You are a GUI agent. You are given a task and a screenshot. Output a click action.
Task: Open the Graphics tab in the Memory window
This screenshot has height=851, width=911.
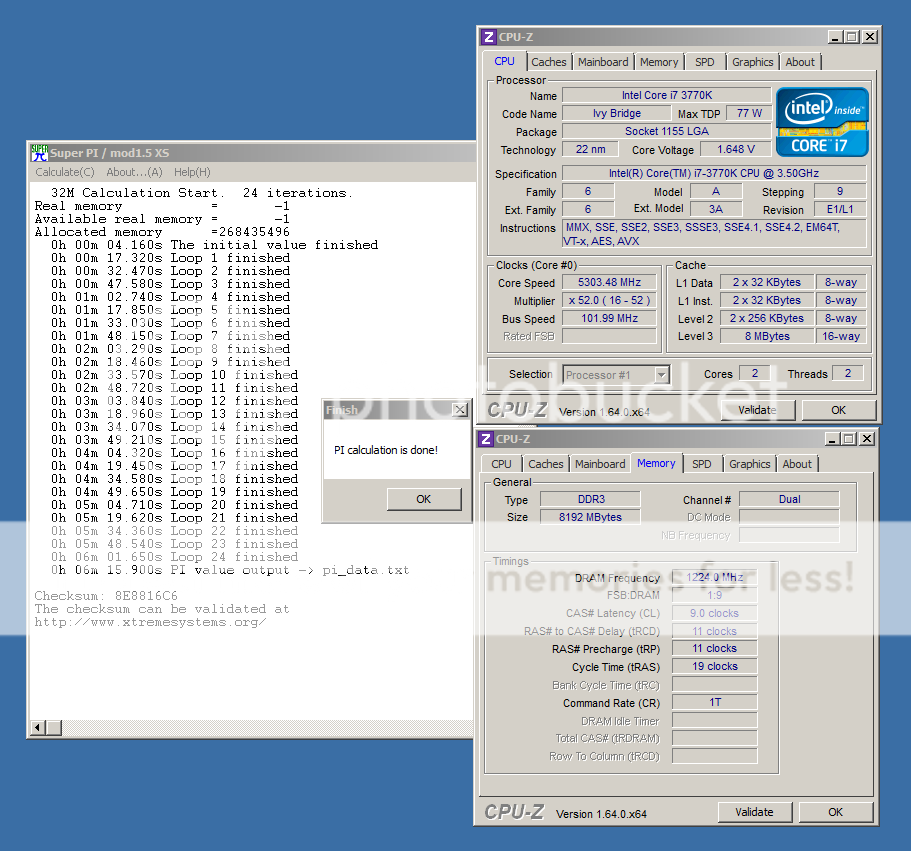(750, 463)
